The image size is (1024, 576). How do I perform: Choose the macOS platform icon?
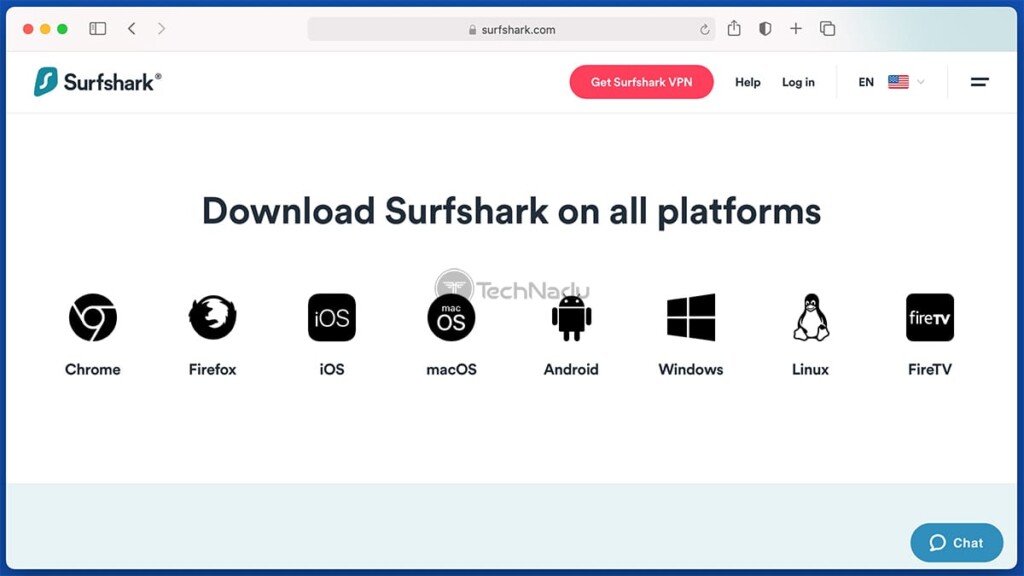[x=451, y=317]
